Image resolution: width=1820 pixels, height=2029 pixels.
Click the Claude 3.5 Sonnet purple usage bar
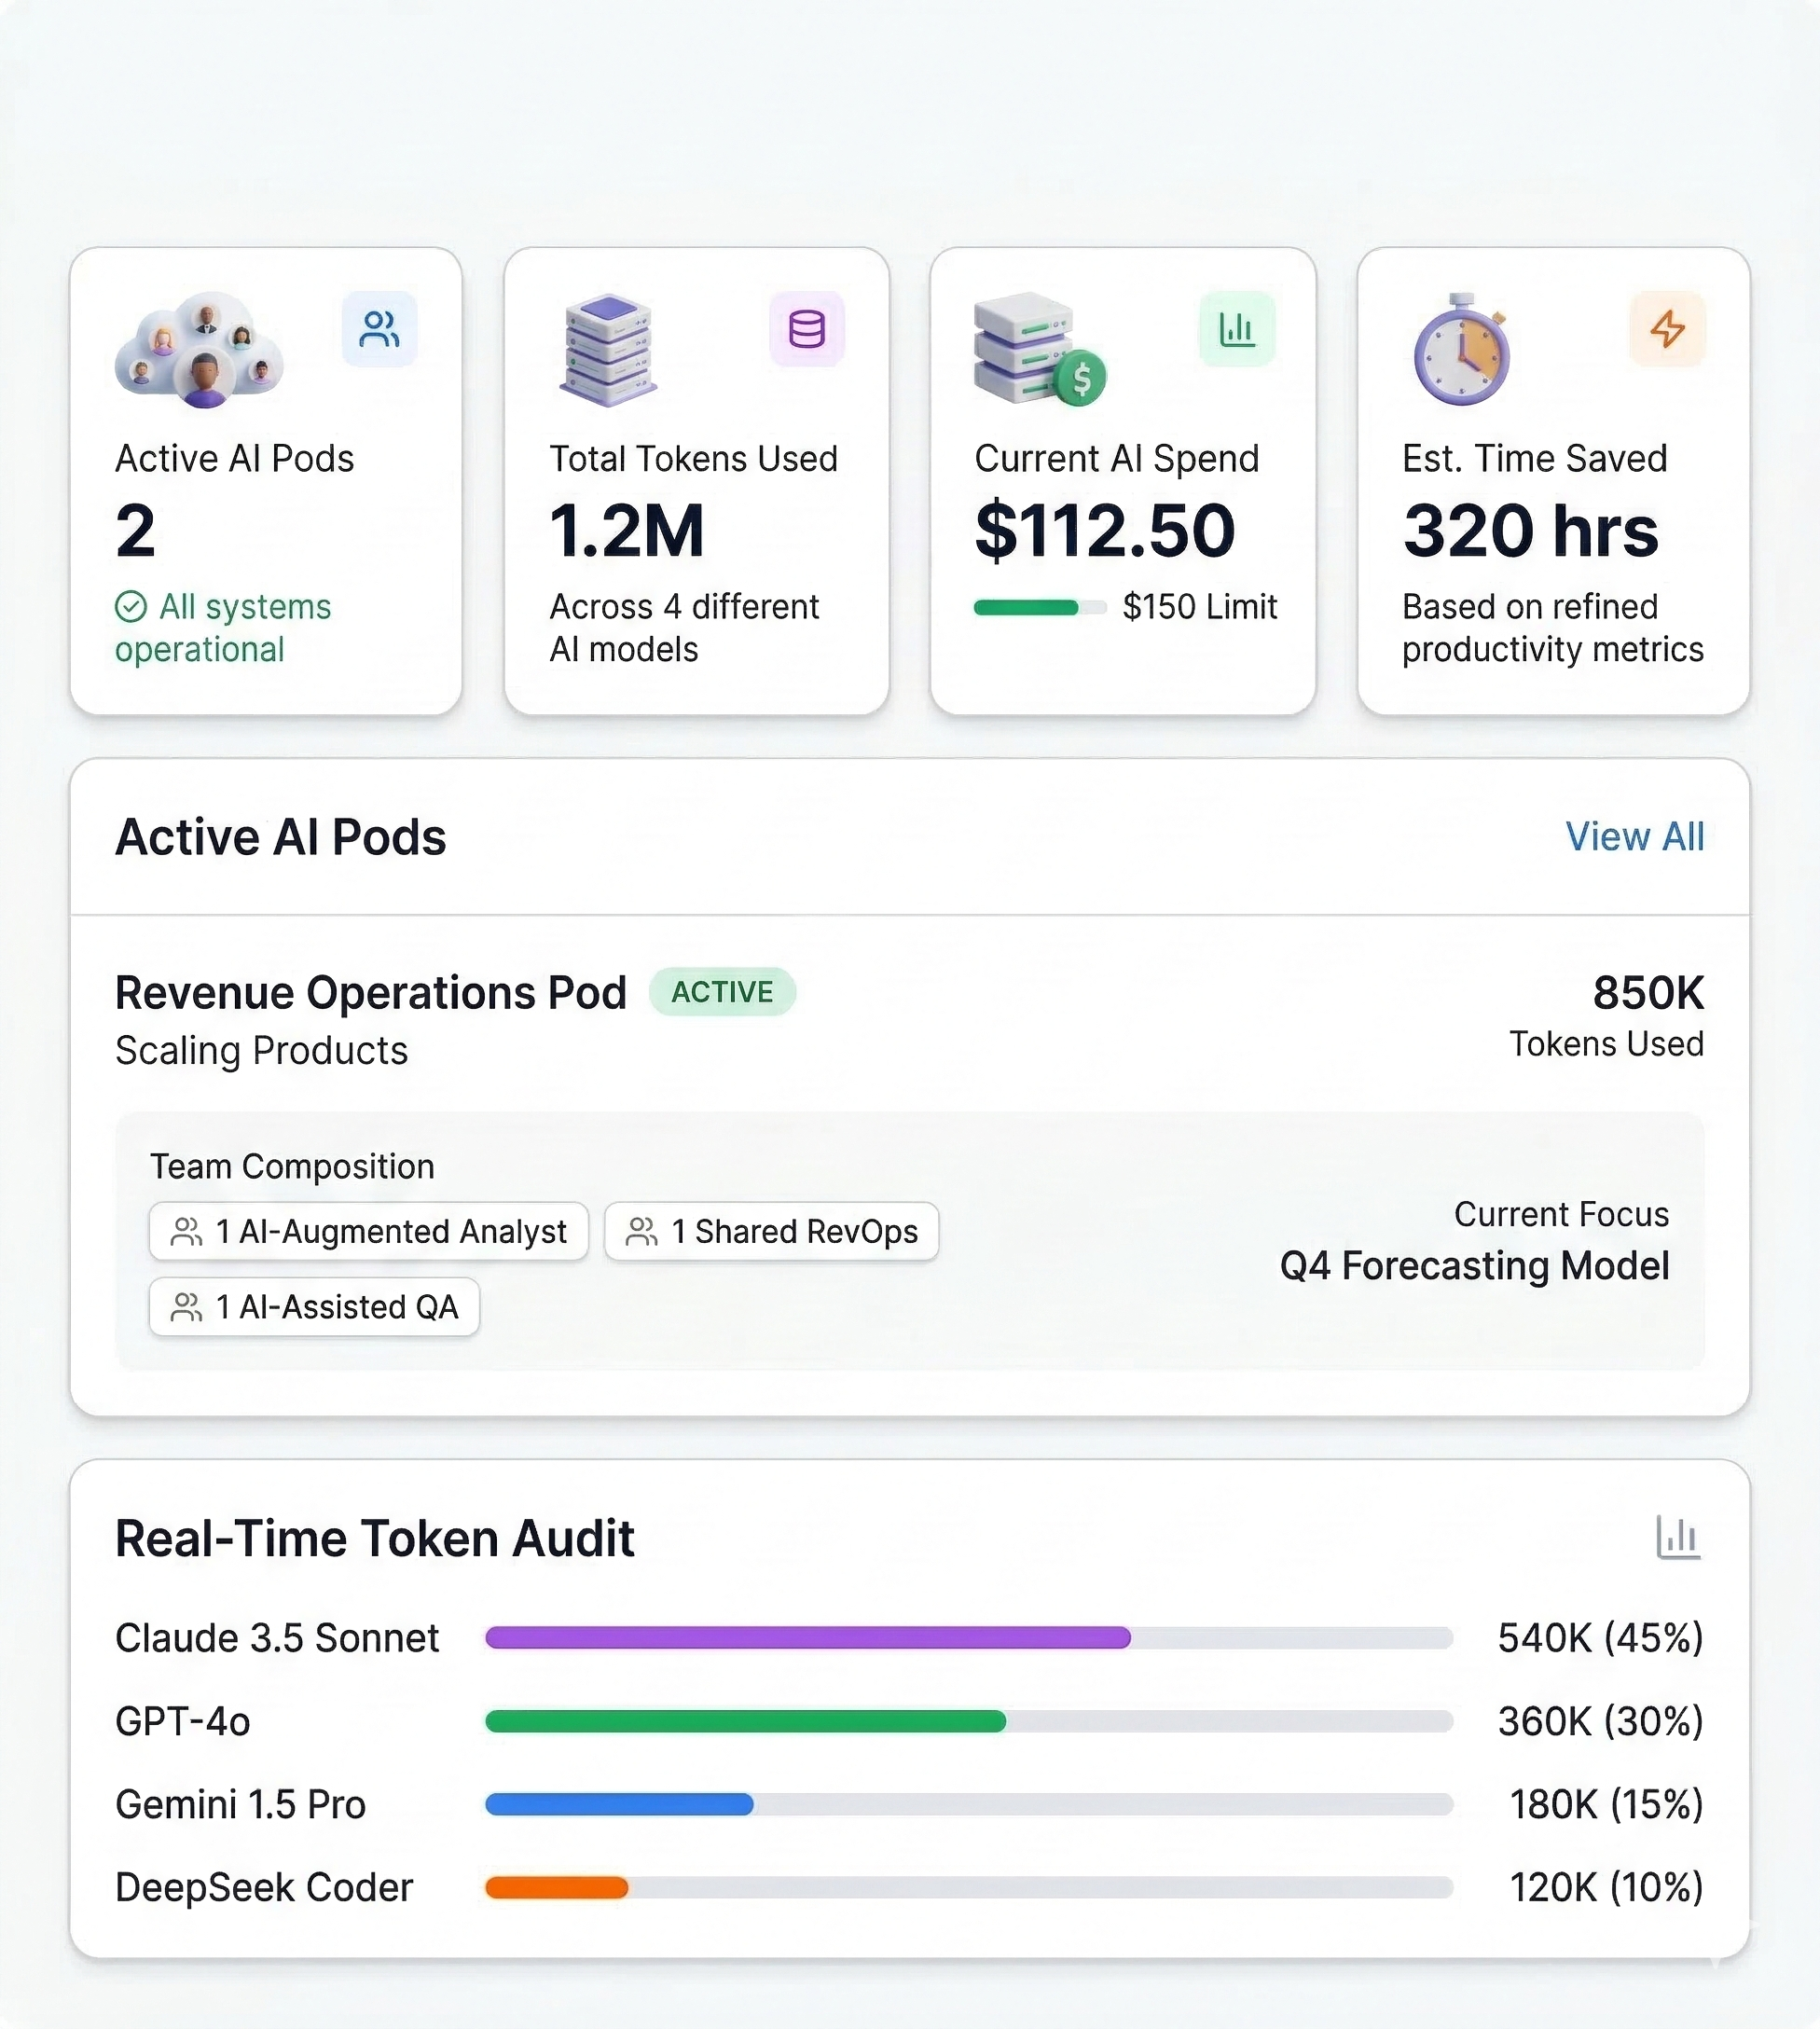click(x=807, y=1637)
